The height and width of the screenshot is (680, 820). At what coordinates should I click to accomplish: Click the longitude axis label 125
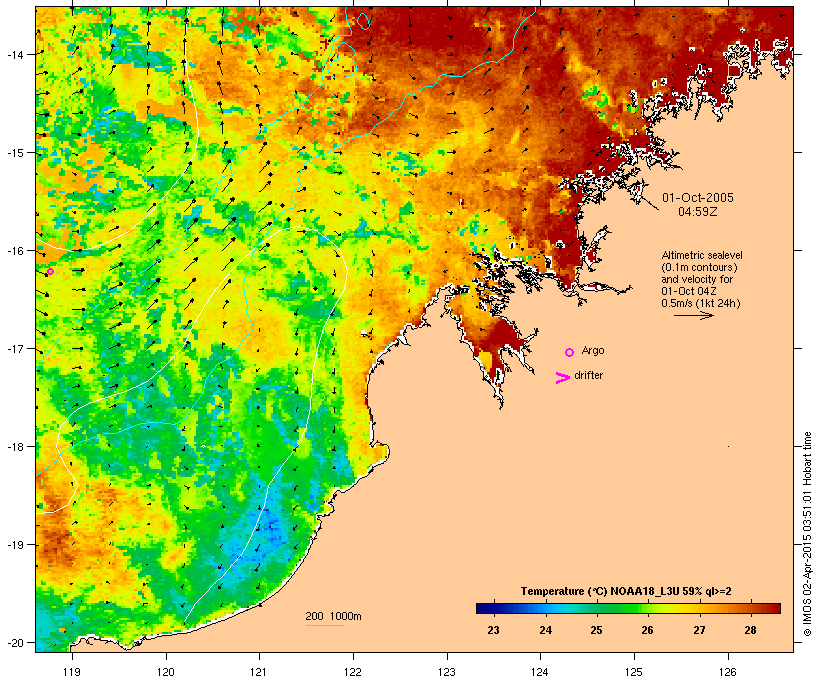point(634,672)
